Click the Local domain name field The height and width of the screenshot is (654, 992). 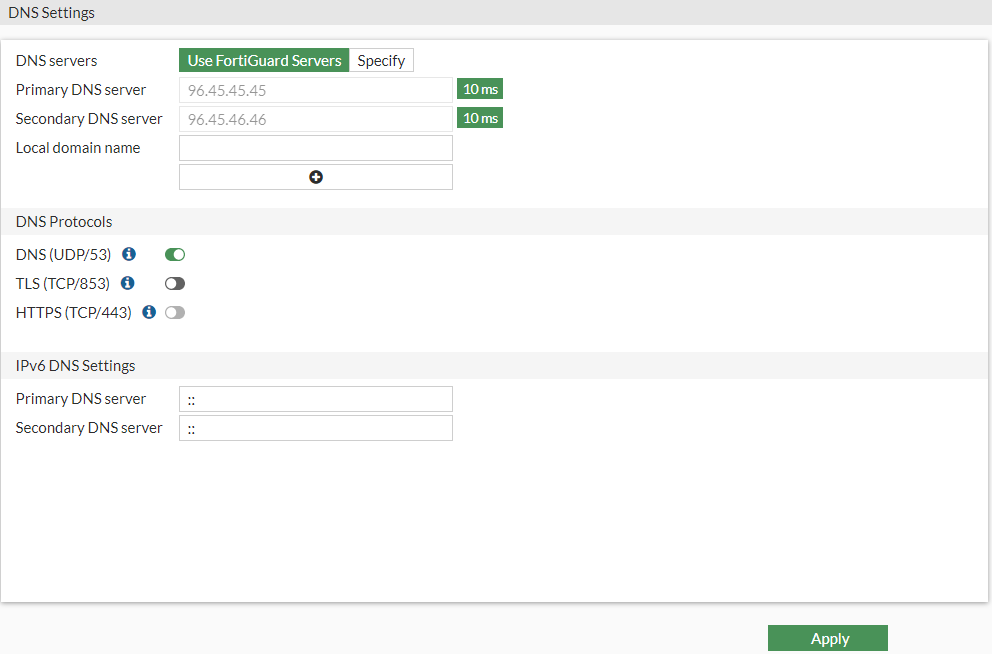[316, 148]
